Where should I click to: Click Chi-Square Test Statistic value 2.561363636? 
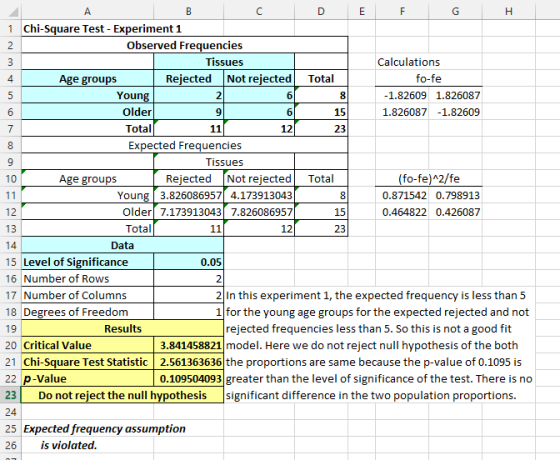pyautogui.click(x=189, y=362)
